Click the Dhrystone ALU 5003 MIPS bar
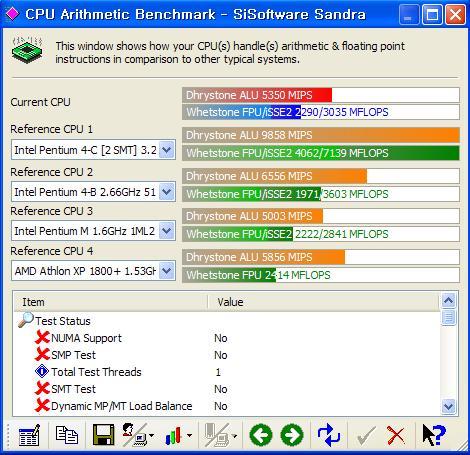This screenshot has width=470, height=455. pyautogui.click(x=321, y=216)
